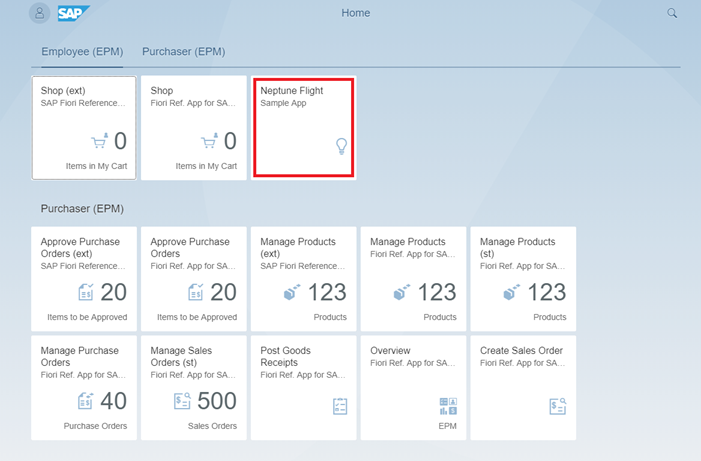Click '0' count on the Shop tile
Image resolution: width=701 pixels, height=461 pixels.
pos(230,141)
